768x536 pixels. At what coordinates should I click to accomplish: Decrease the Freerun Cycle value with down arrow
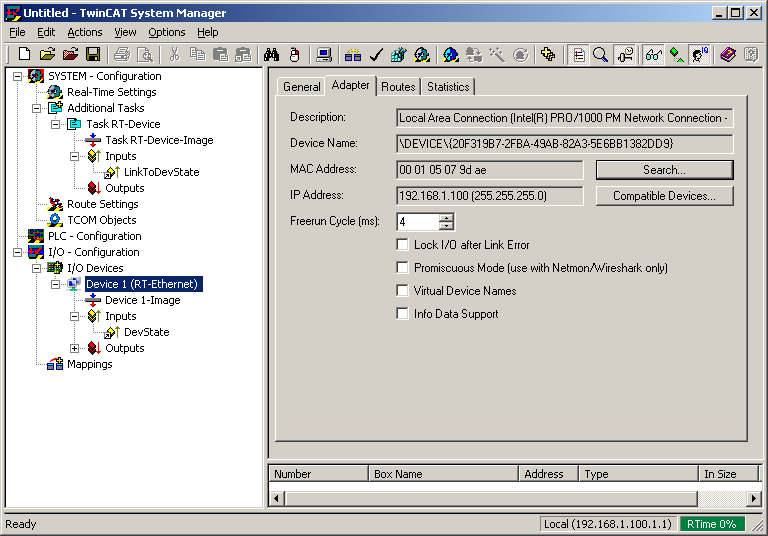(446, 226)
